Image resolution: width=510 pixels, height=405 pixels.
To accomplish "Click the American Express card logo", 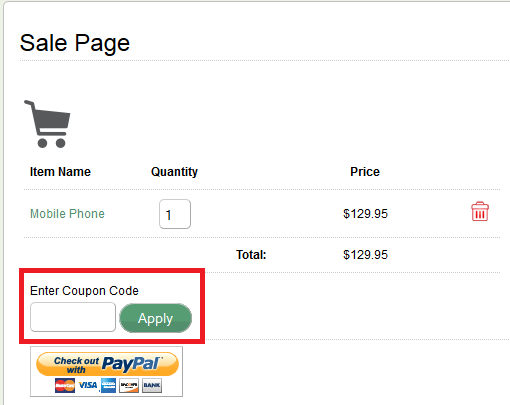I will tap(108, 386).
